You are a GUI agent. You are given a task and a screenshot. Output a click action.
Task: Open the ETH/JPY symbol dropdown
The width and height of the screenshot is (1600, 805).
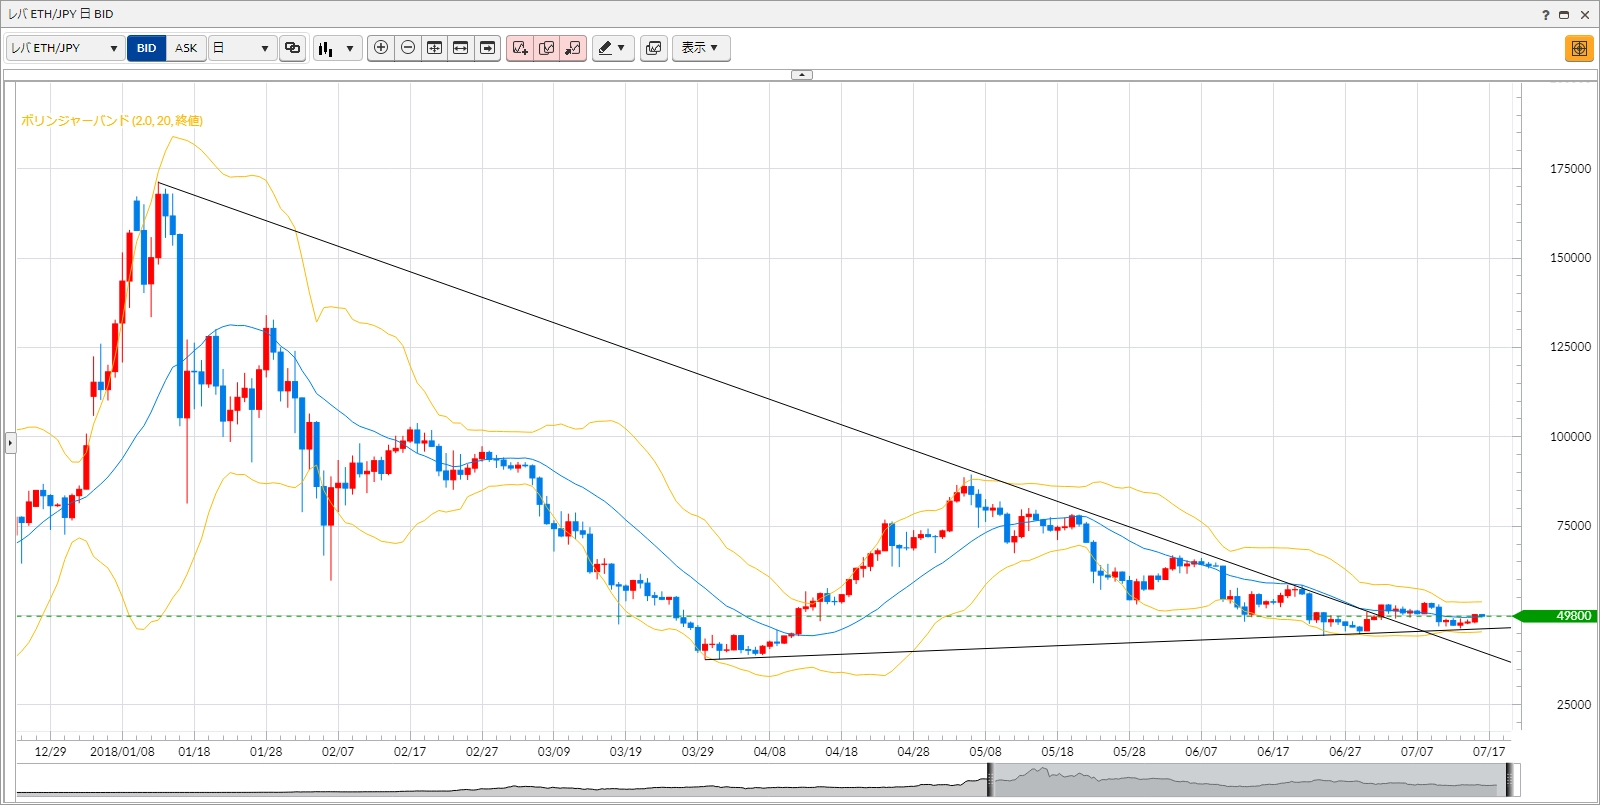point(65,48)
